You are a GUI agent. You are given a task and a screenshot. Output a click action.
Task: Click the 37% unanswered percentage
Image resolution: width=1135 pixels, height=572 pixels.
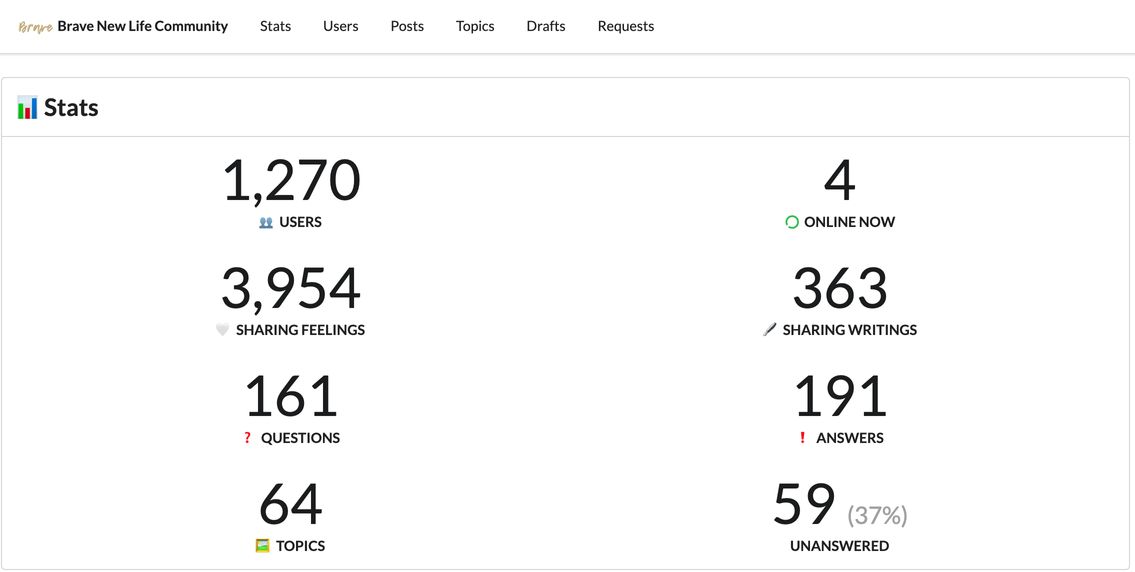click(877, 515)
